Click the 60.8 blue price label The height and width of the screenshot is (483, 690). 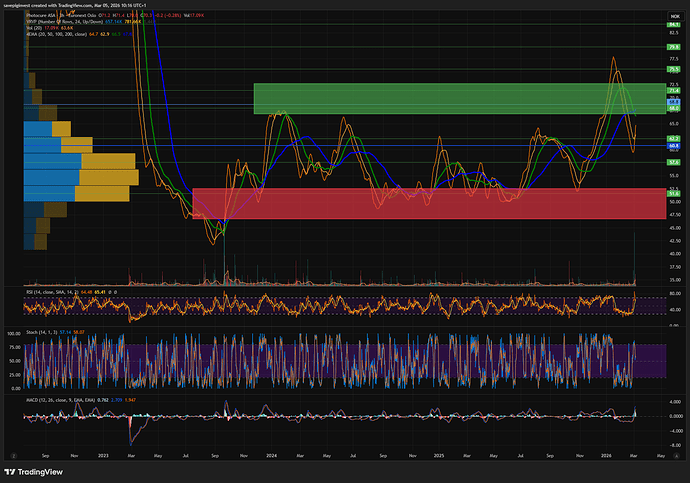674,145
